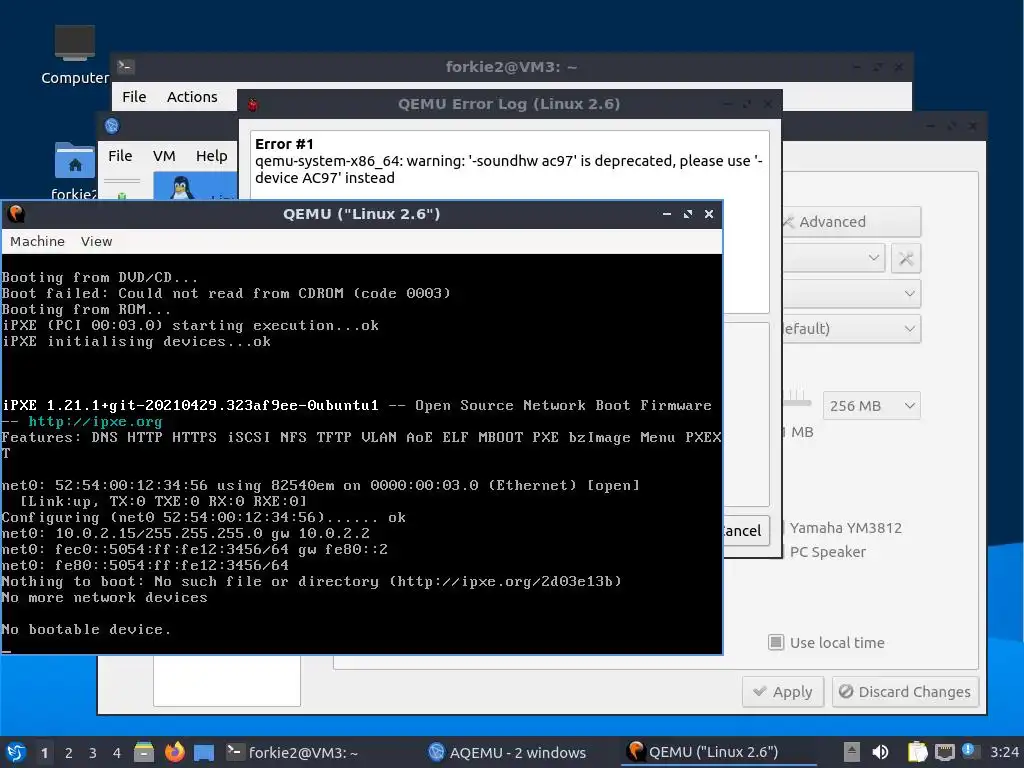
Task: Open AQEMU's File menu
Action: point(120,155)
